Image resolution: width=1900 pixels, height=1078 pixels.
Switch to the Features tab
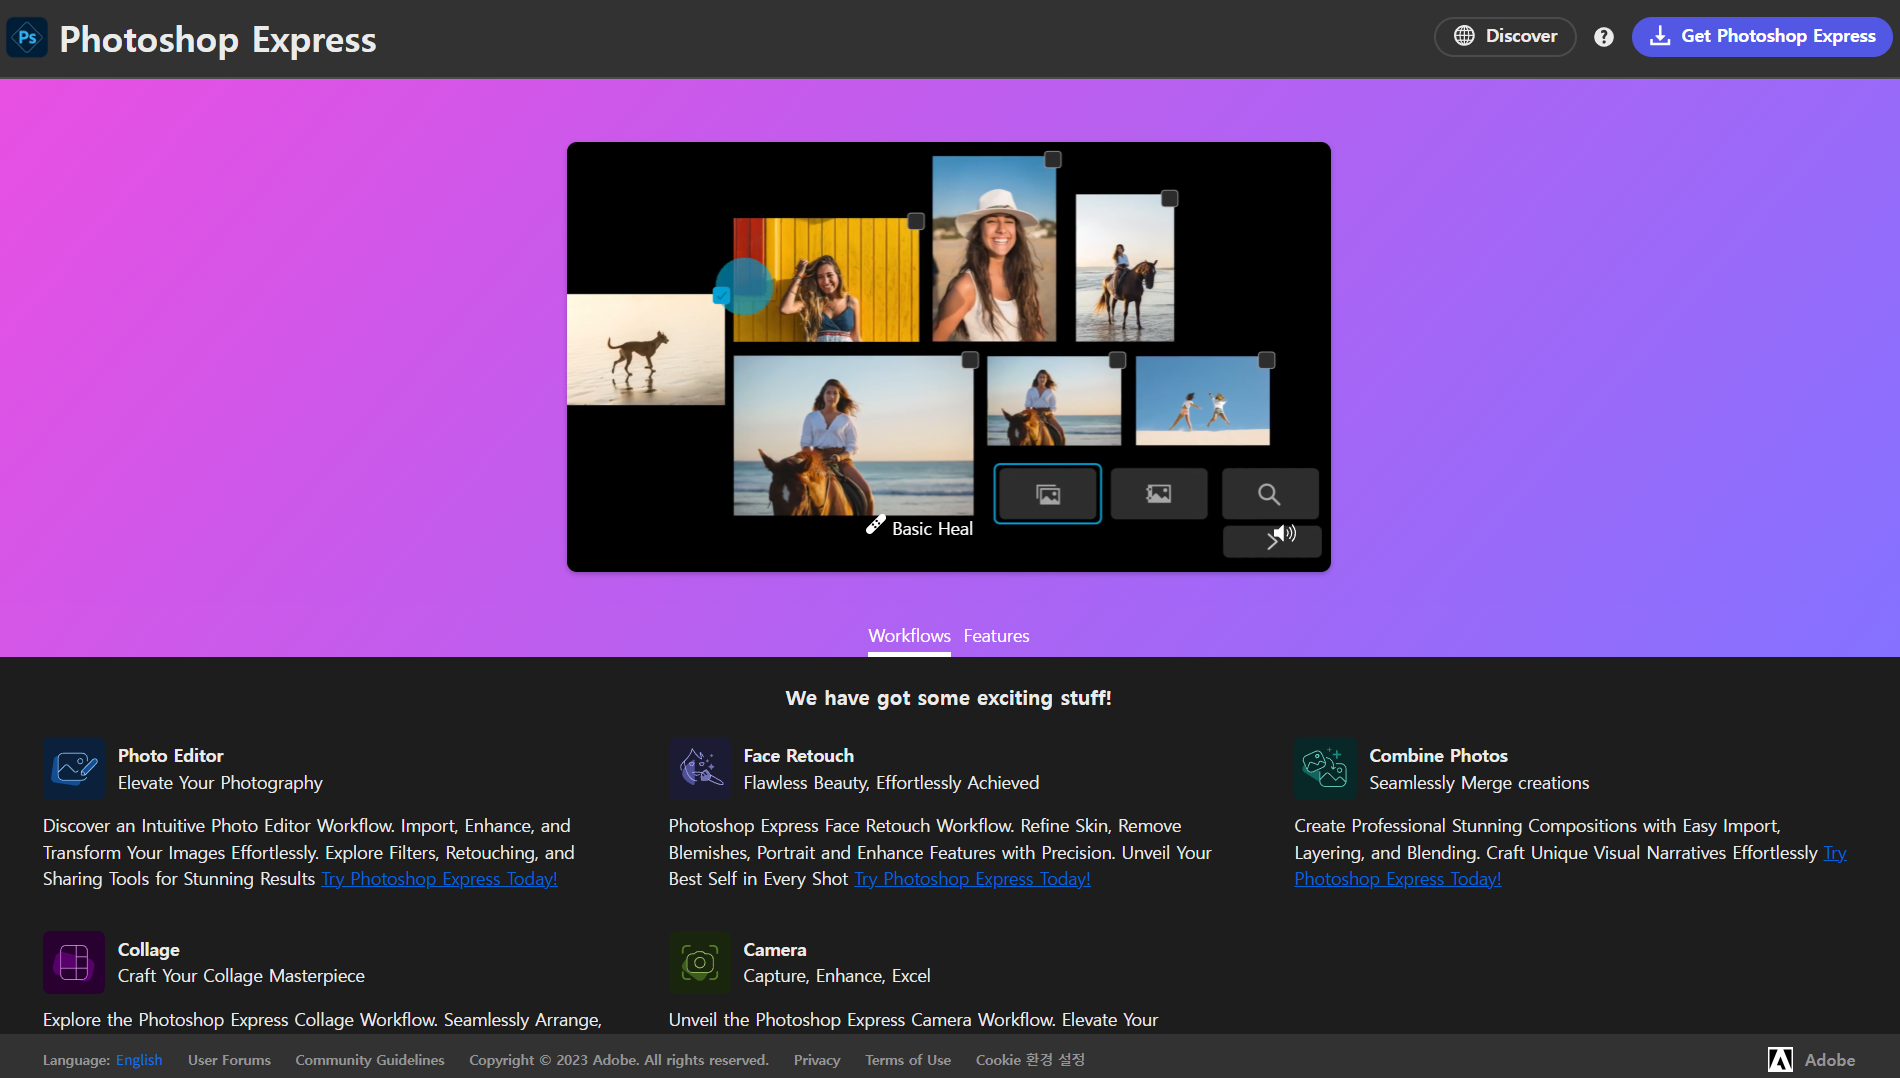pos(996,636)
